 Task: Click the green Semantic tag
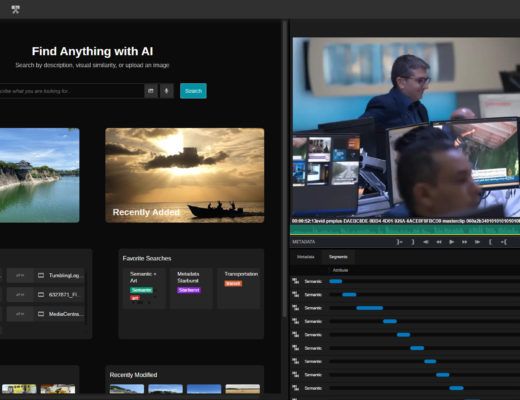(x=141, y=290)
